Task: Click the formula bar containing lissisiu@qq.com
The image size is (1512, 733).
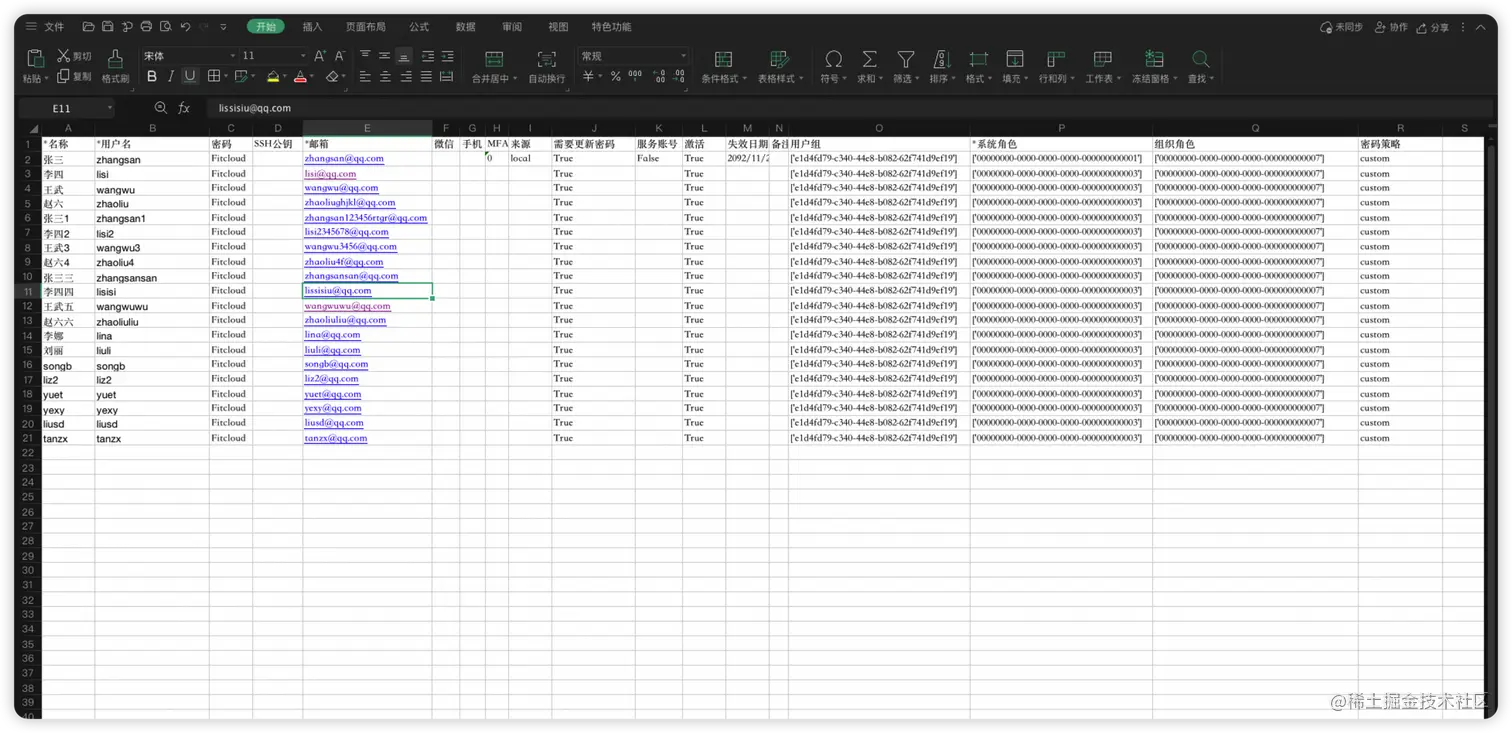Action: point(850,108)
